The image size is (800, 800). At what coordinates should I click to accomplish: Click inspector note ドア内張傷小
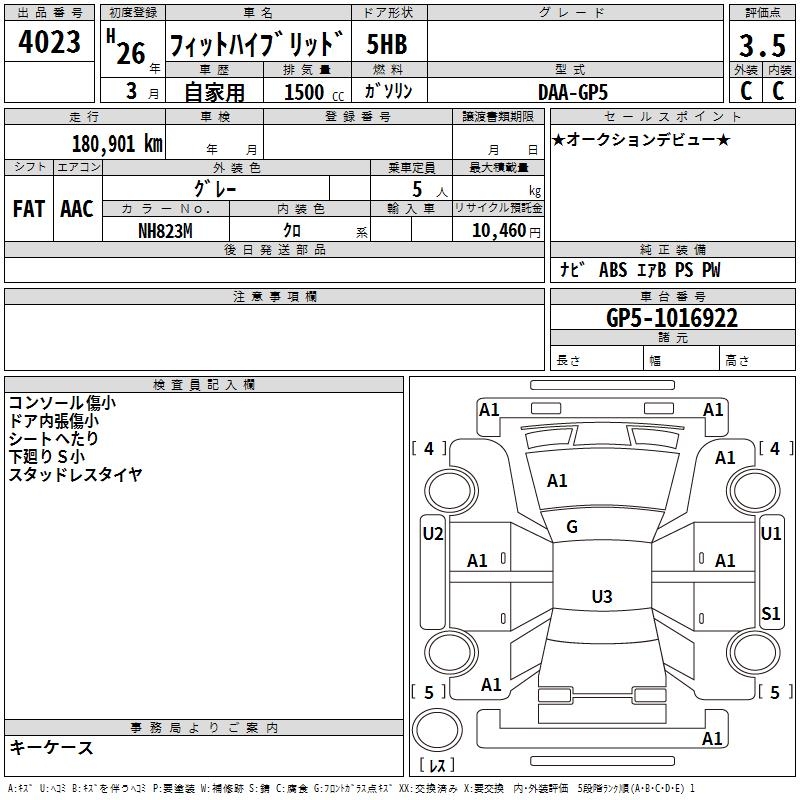click(x=54, y=421)
